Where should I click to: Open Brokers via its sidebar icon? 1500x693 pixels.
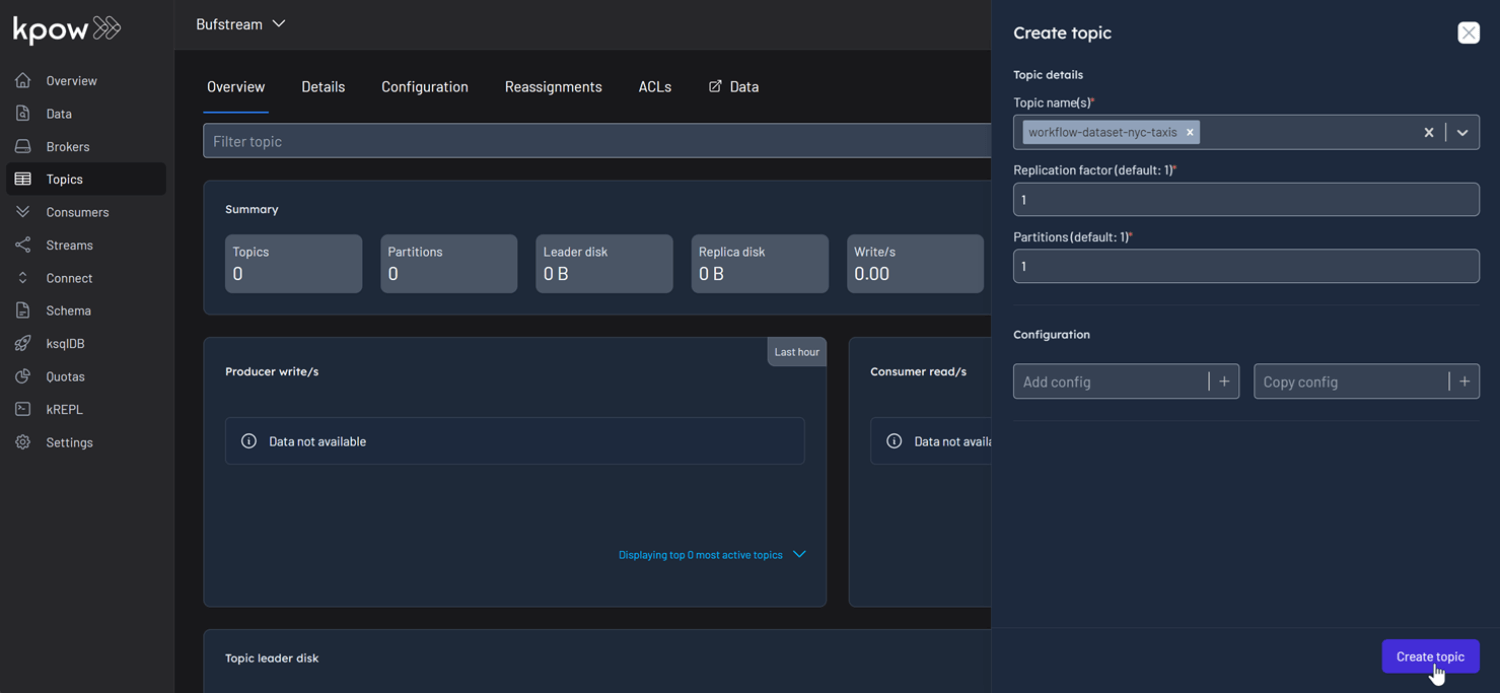click(x=23, y=147)
